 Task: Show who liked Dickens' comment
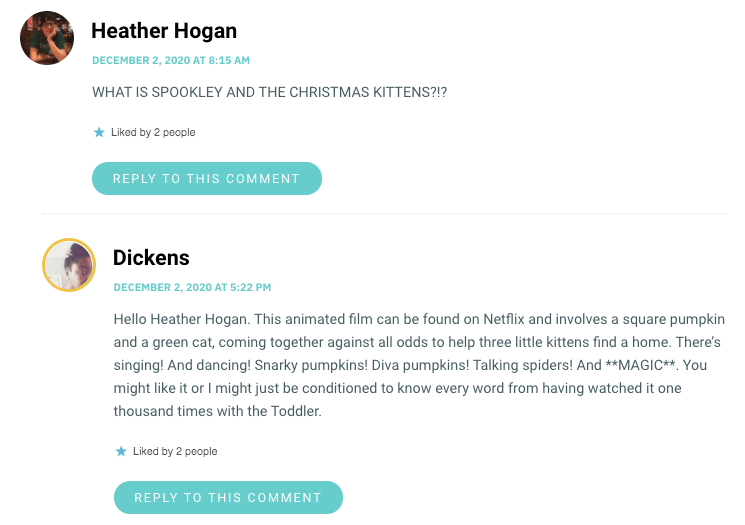click(175, 451)
